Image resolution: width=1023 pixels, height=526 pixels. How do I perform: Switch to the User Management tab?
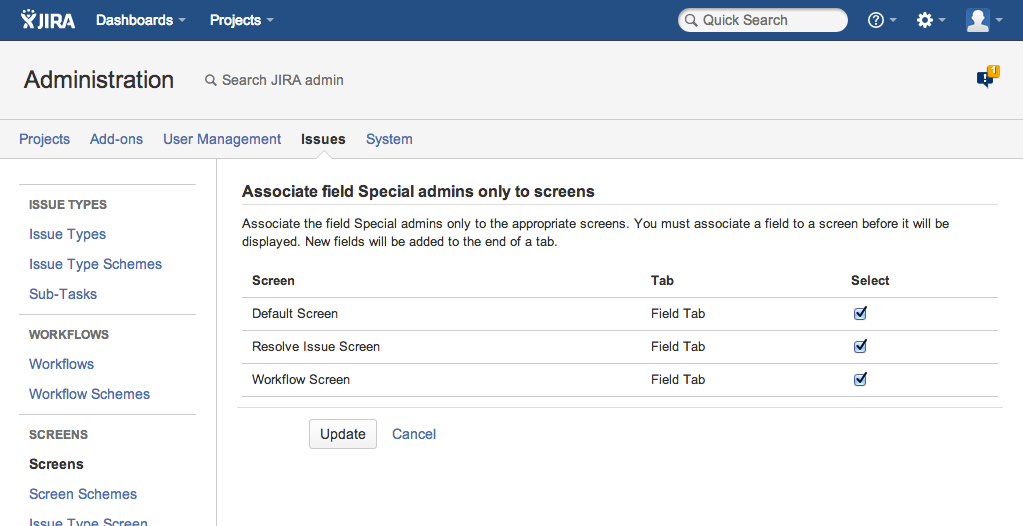(222, 139)
